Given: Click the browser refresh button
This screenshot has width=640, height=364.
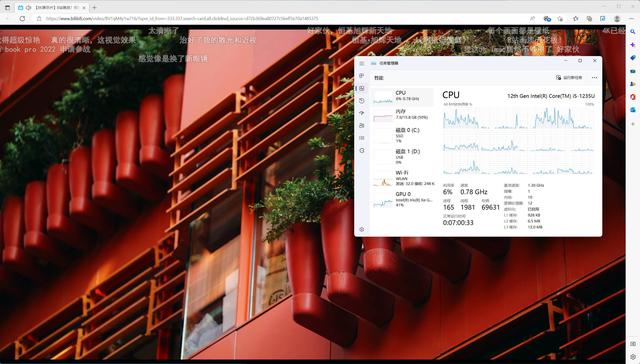Looking at the screenshot, I should click(x=22, y=18).
